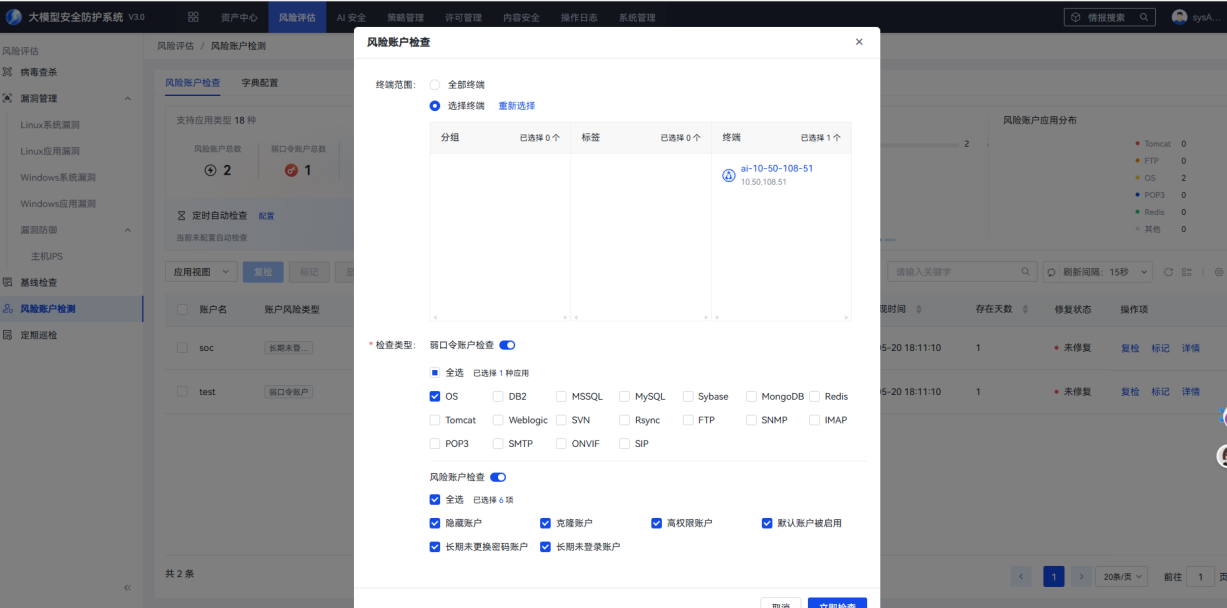Turn off the 弱口令账户检查 switch

(x=507, y=345)
